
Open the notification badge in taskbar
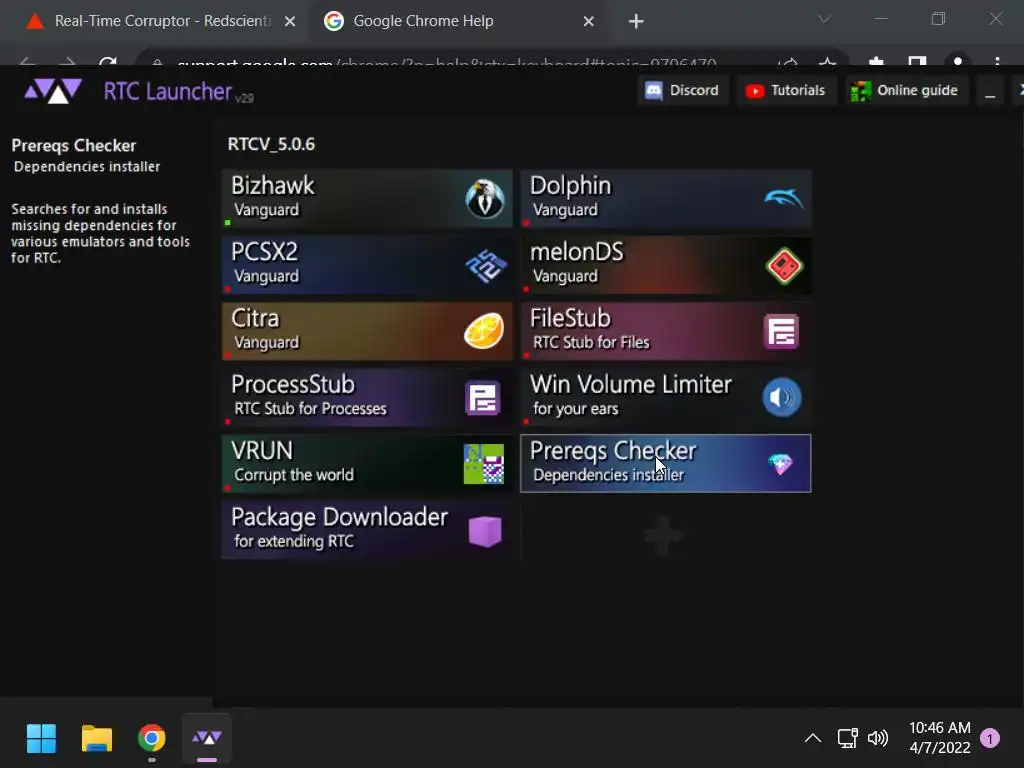tap(990, 738)
